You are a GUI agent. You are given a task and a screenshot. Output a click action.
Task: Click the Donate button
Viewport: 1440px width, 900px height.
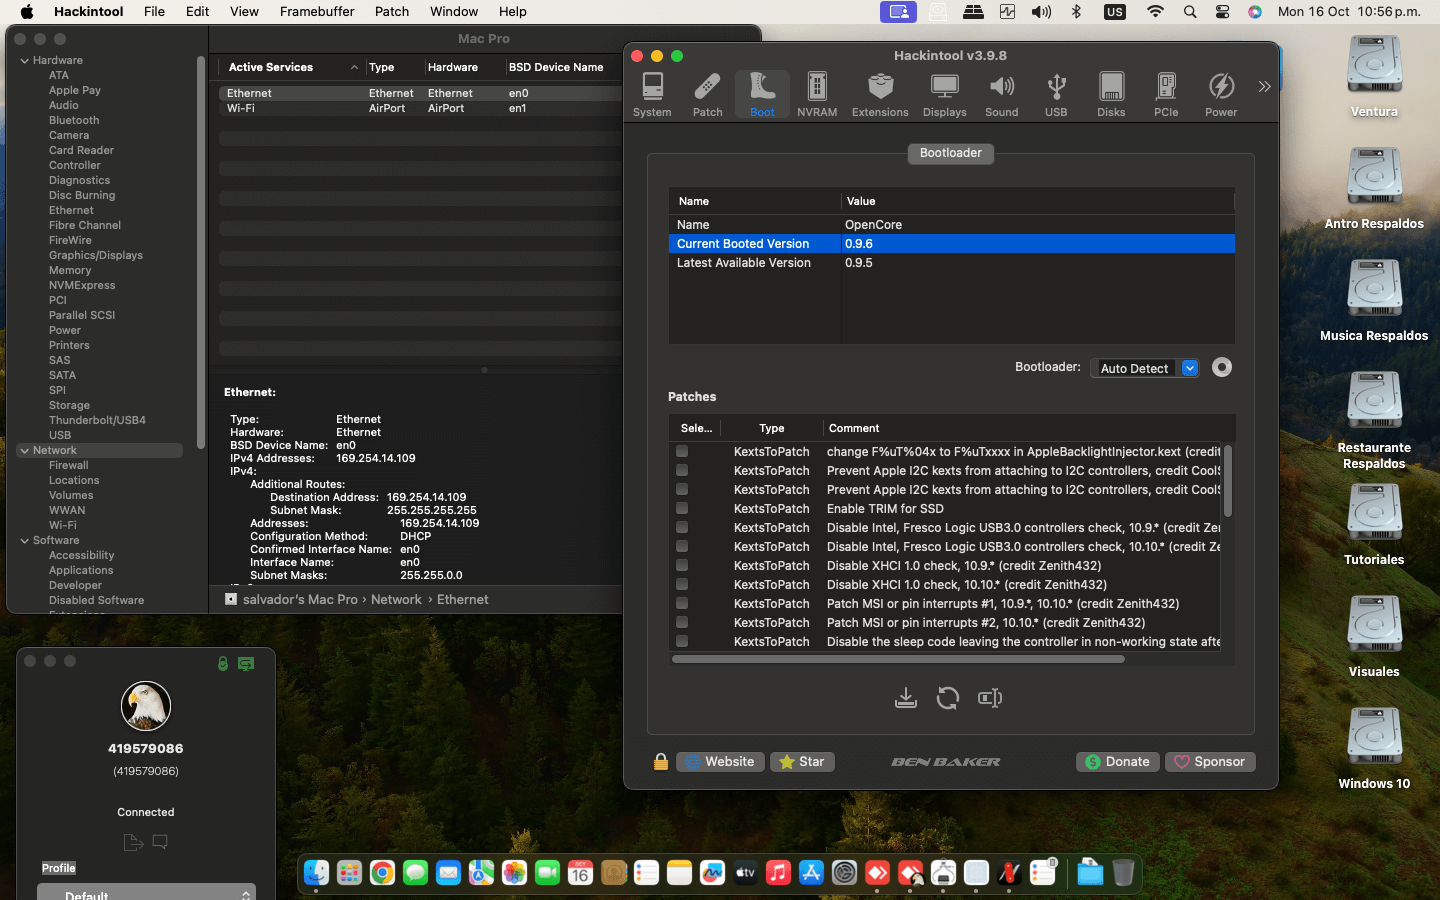1117,762
